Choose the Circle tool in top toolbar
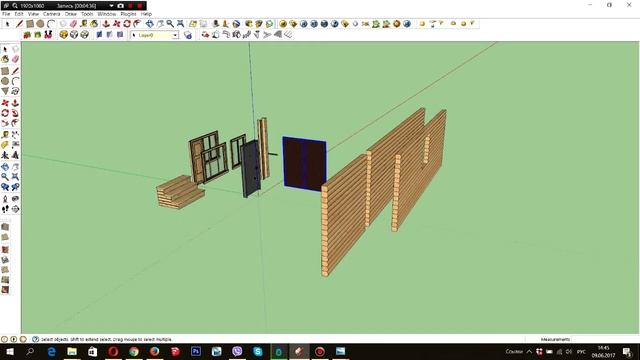Image resolution: width=640 pixels, height=360 pixels. click(x=40, y=24)
